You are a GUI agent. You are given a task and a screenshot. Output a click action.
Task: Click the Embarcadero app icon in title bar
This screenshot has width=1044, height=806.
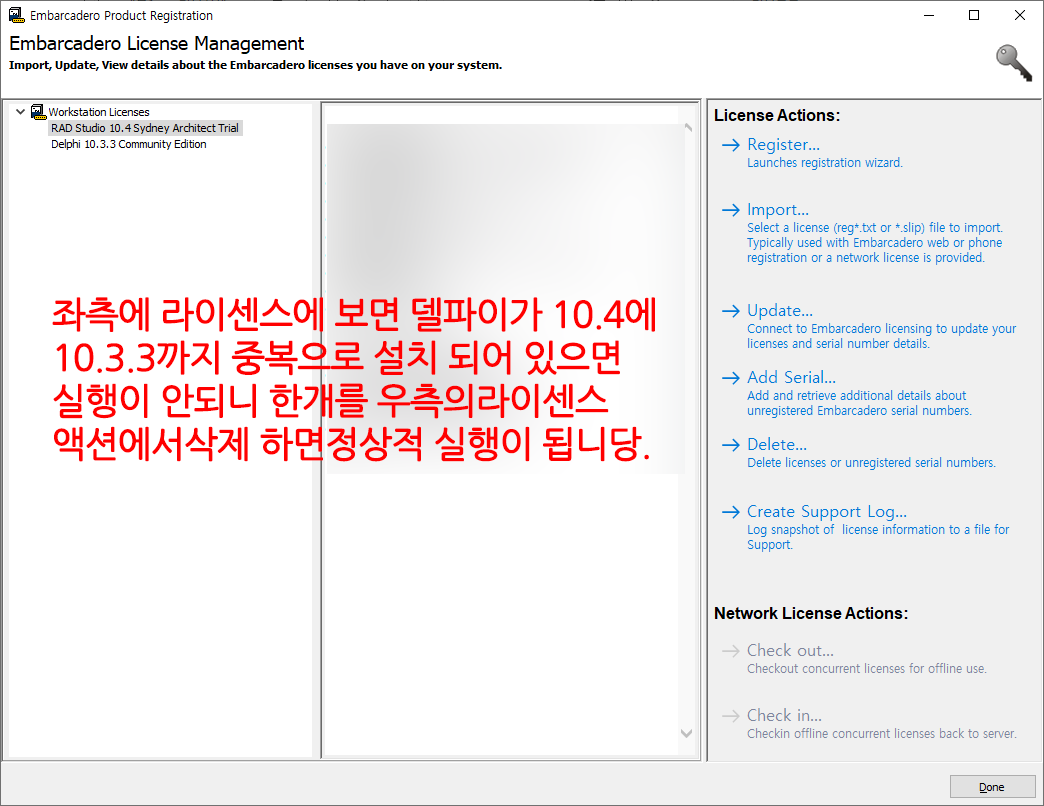16,15
